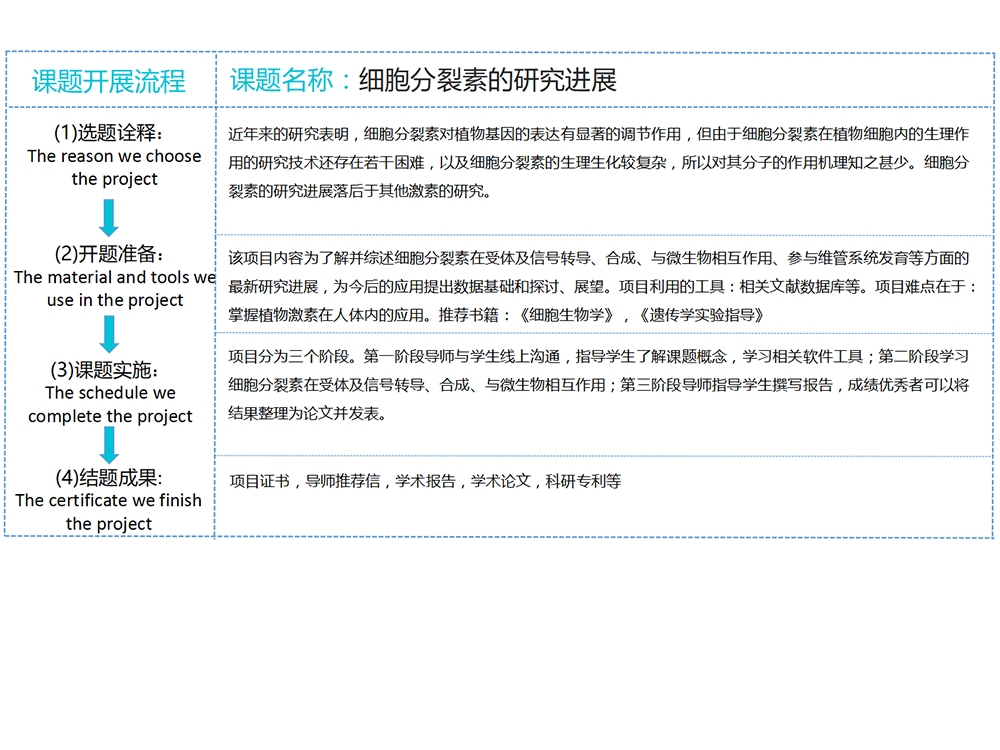1000x750 pixels.
Task: Select "The reason we choose the project" text
Action: (114, 168)
